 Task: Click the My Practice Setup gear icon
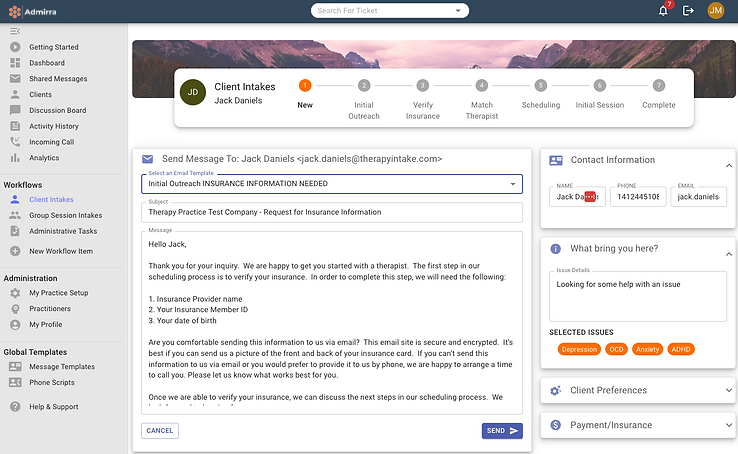tap(15, 293)
